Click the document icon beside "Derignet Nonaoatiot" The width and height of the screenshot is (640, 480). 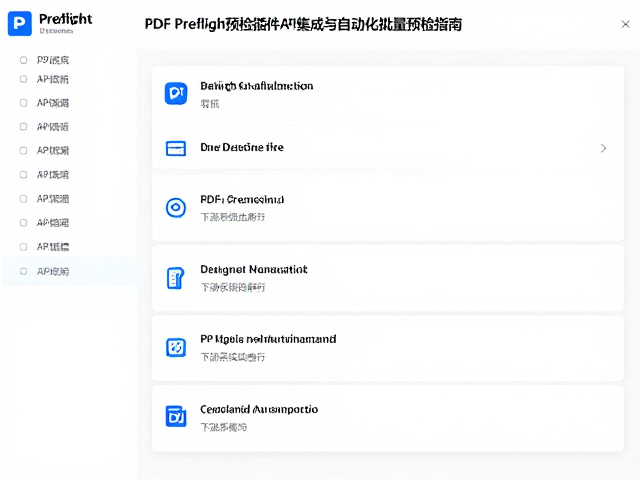(x=176, y=278)
